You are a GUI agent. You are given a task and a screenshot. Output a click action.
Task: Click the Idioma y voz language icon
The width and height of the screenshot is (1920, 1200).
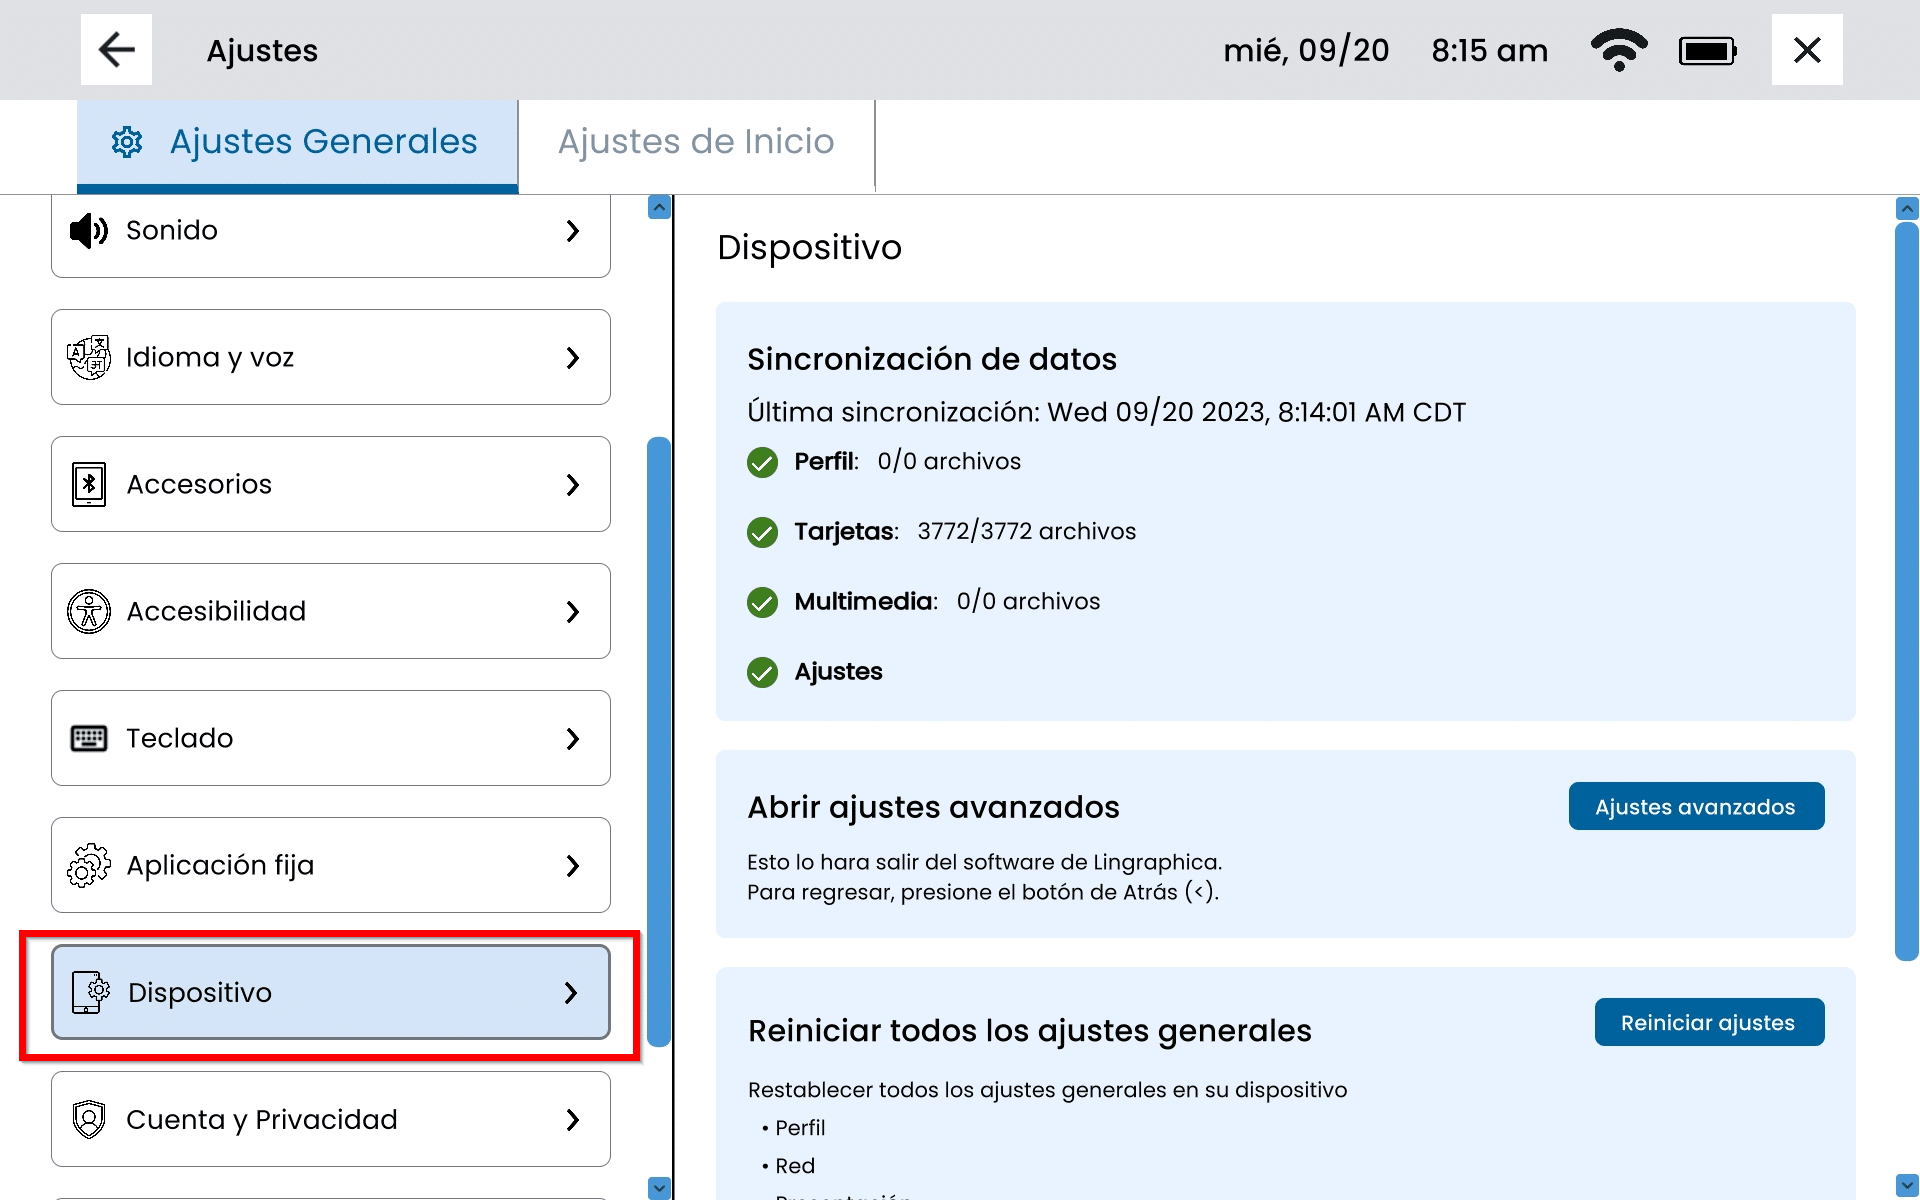88,357
